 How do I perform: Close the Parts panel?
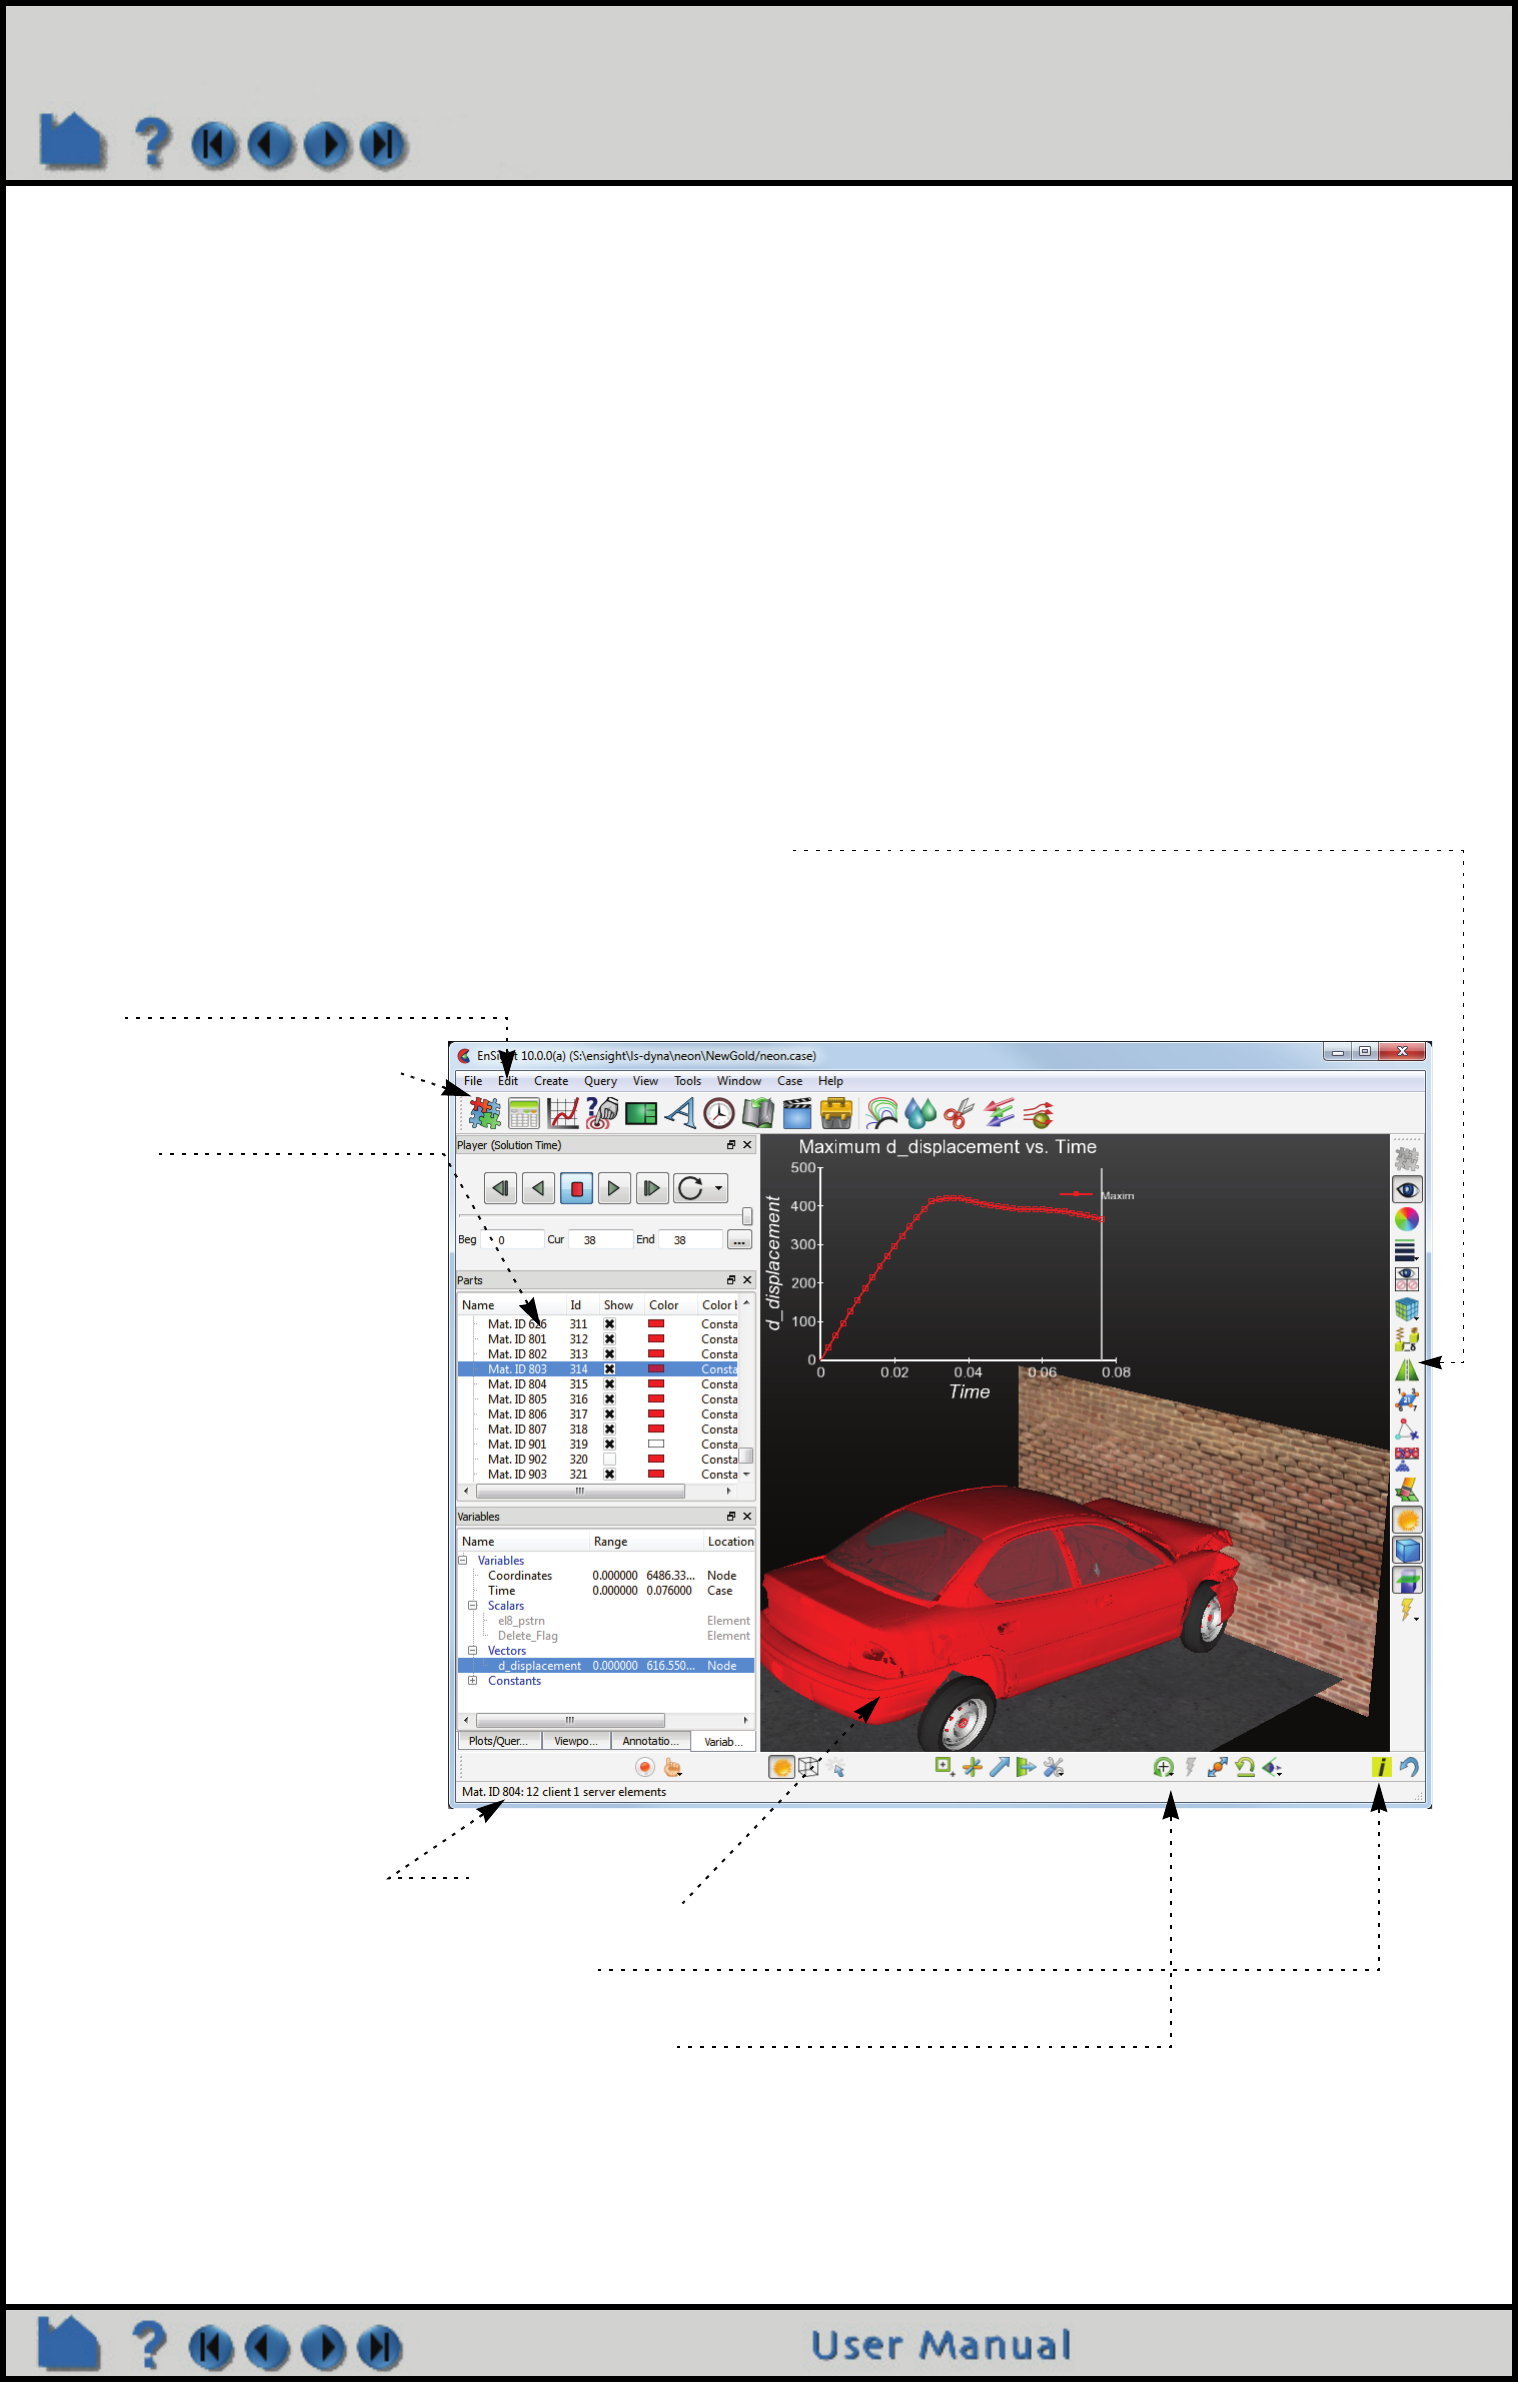click(x=747, y=1280)
